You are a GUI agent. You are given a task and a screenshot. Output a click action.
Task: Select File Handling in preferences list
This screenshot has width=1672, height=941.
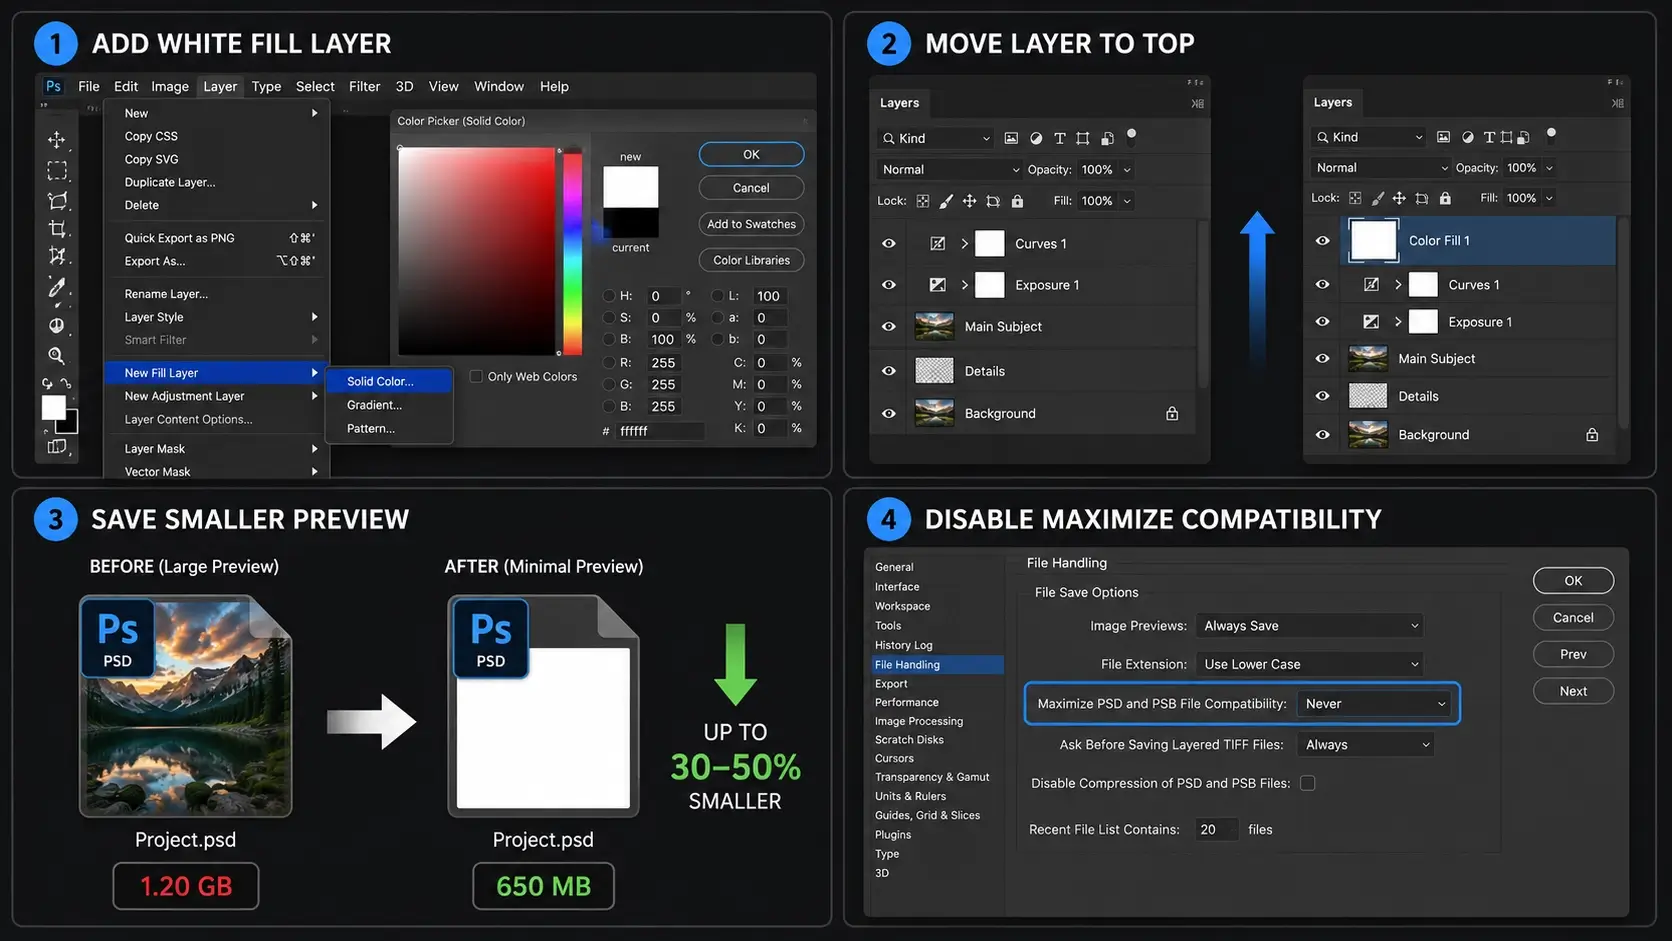[937, 665]
